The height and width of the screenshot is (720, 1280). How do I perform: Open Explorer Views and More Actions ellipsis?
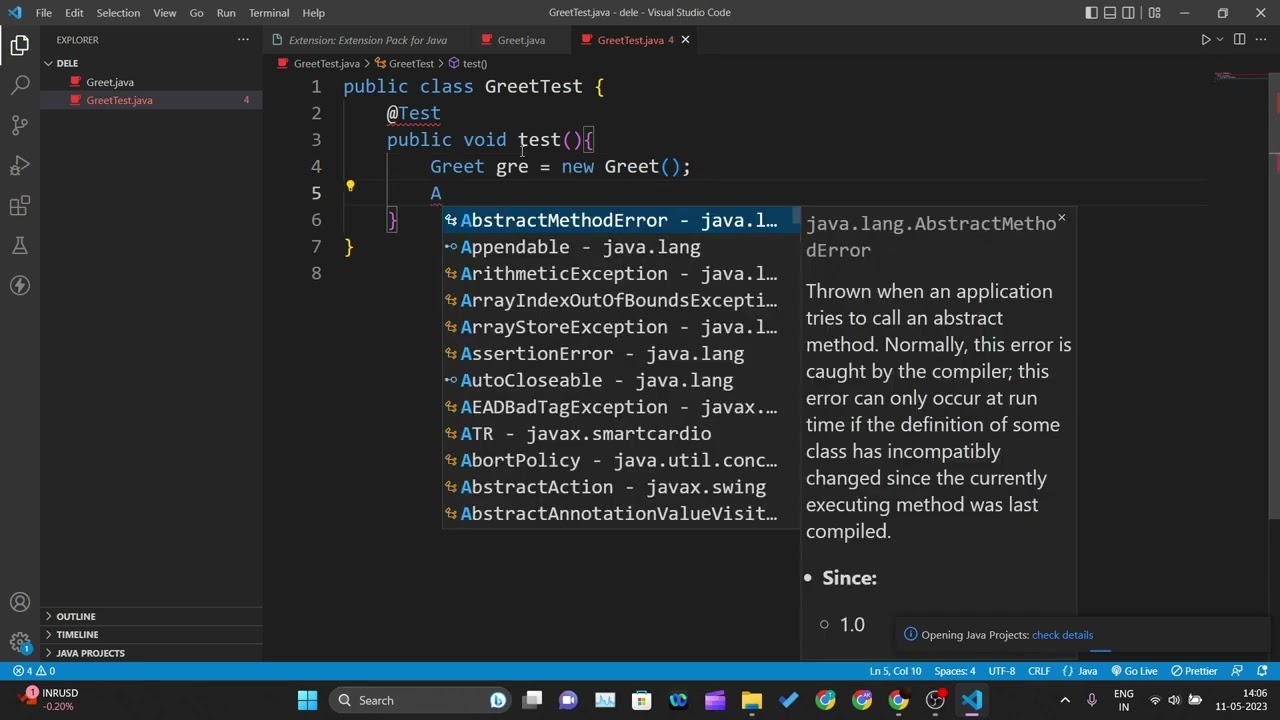(243, 40)
